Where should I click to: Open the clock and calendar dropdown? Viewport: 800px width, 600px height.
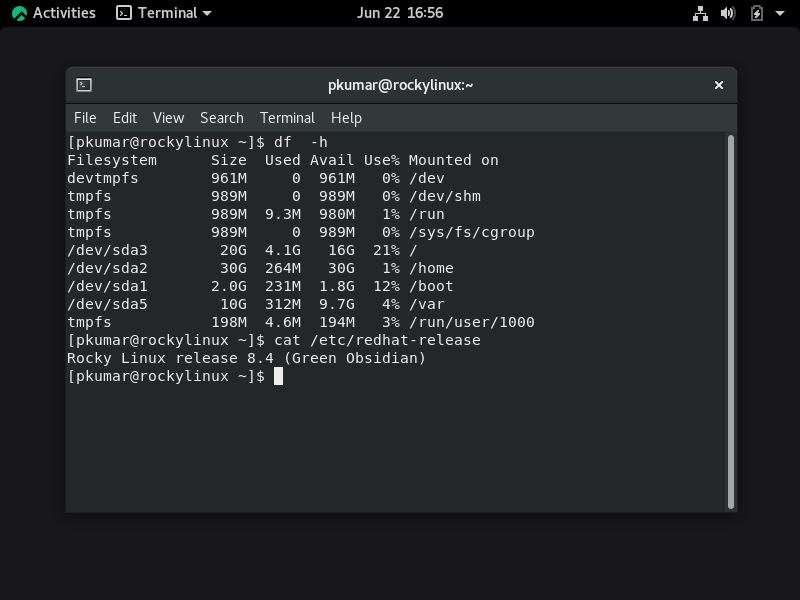point(400,13)
